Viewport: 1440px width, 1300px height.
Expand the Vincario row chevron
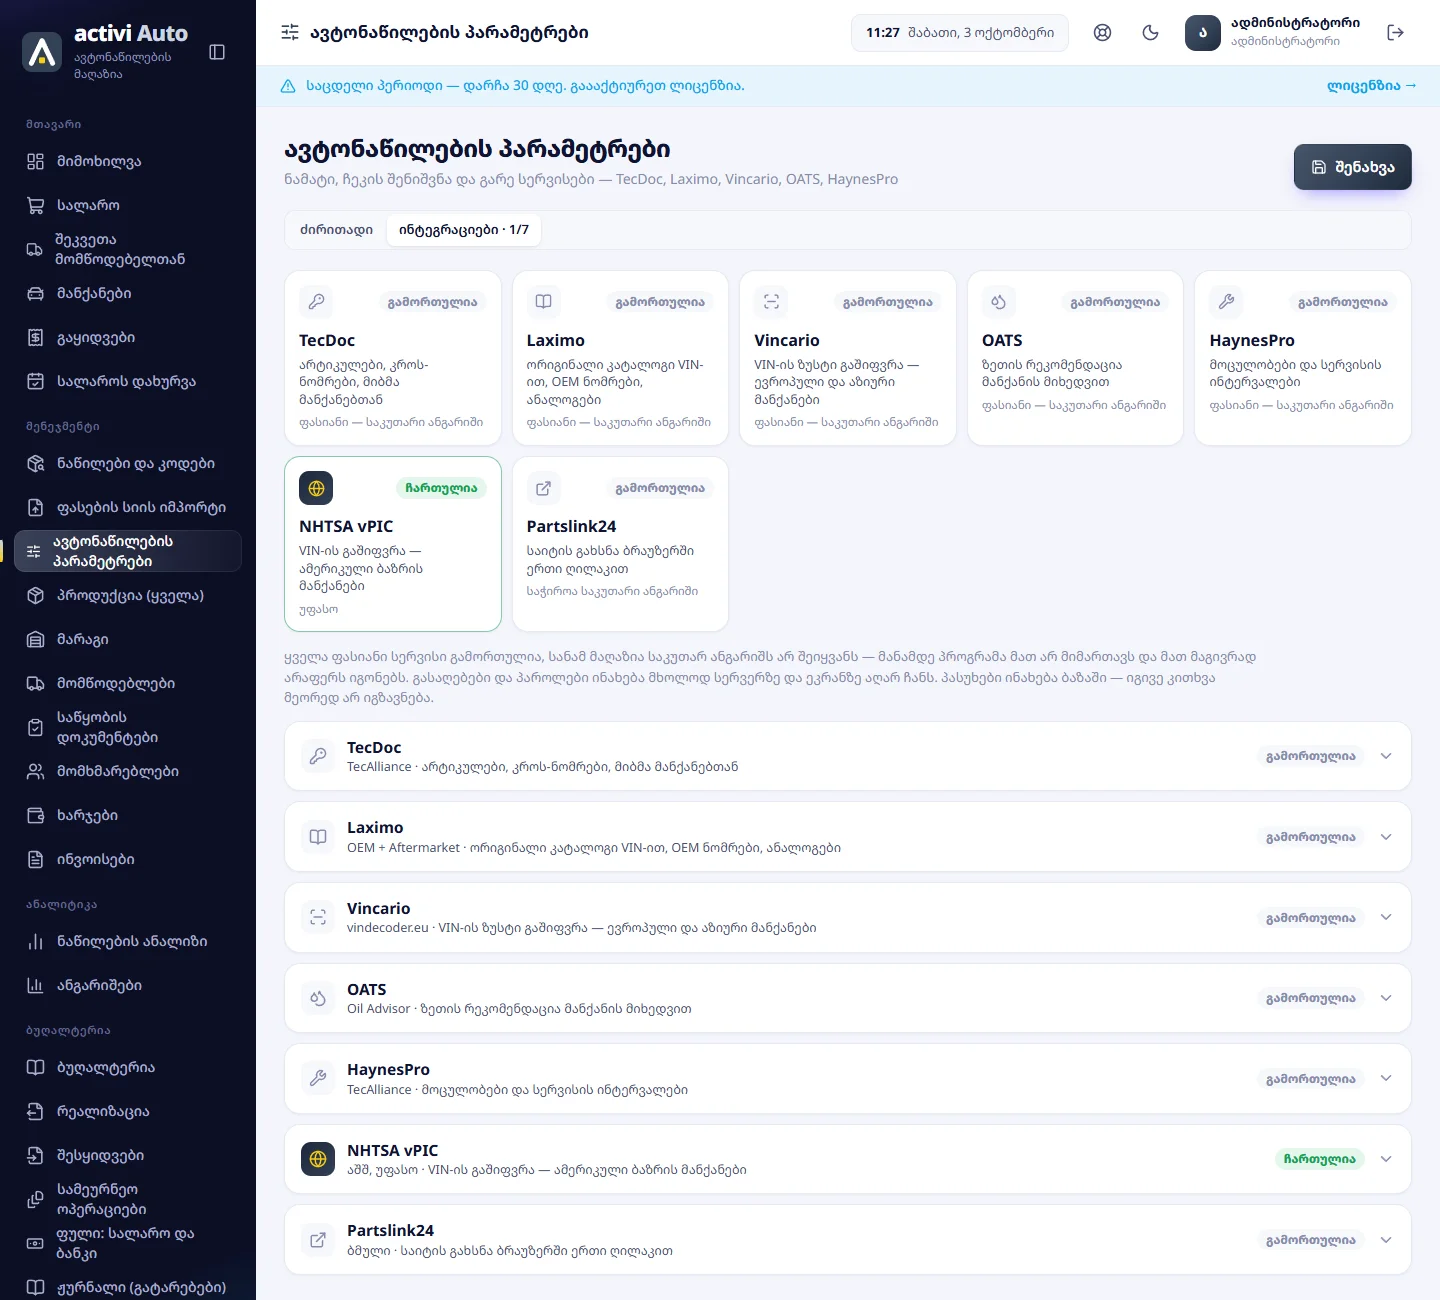(1386, 917)
